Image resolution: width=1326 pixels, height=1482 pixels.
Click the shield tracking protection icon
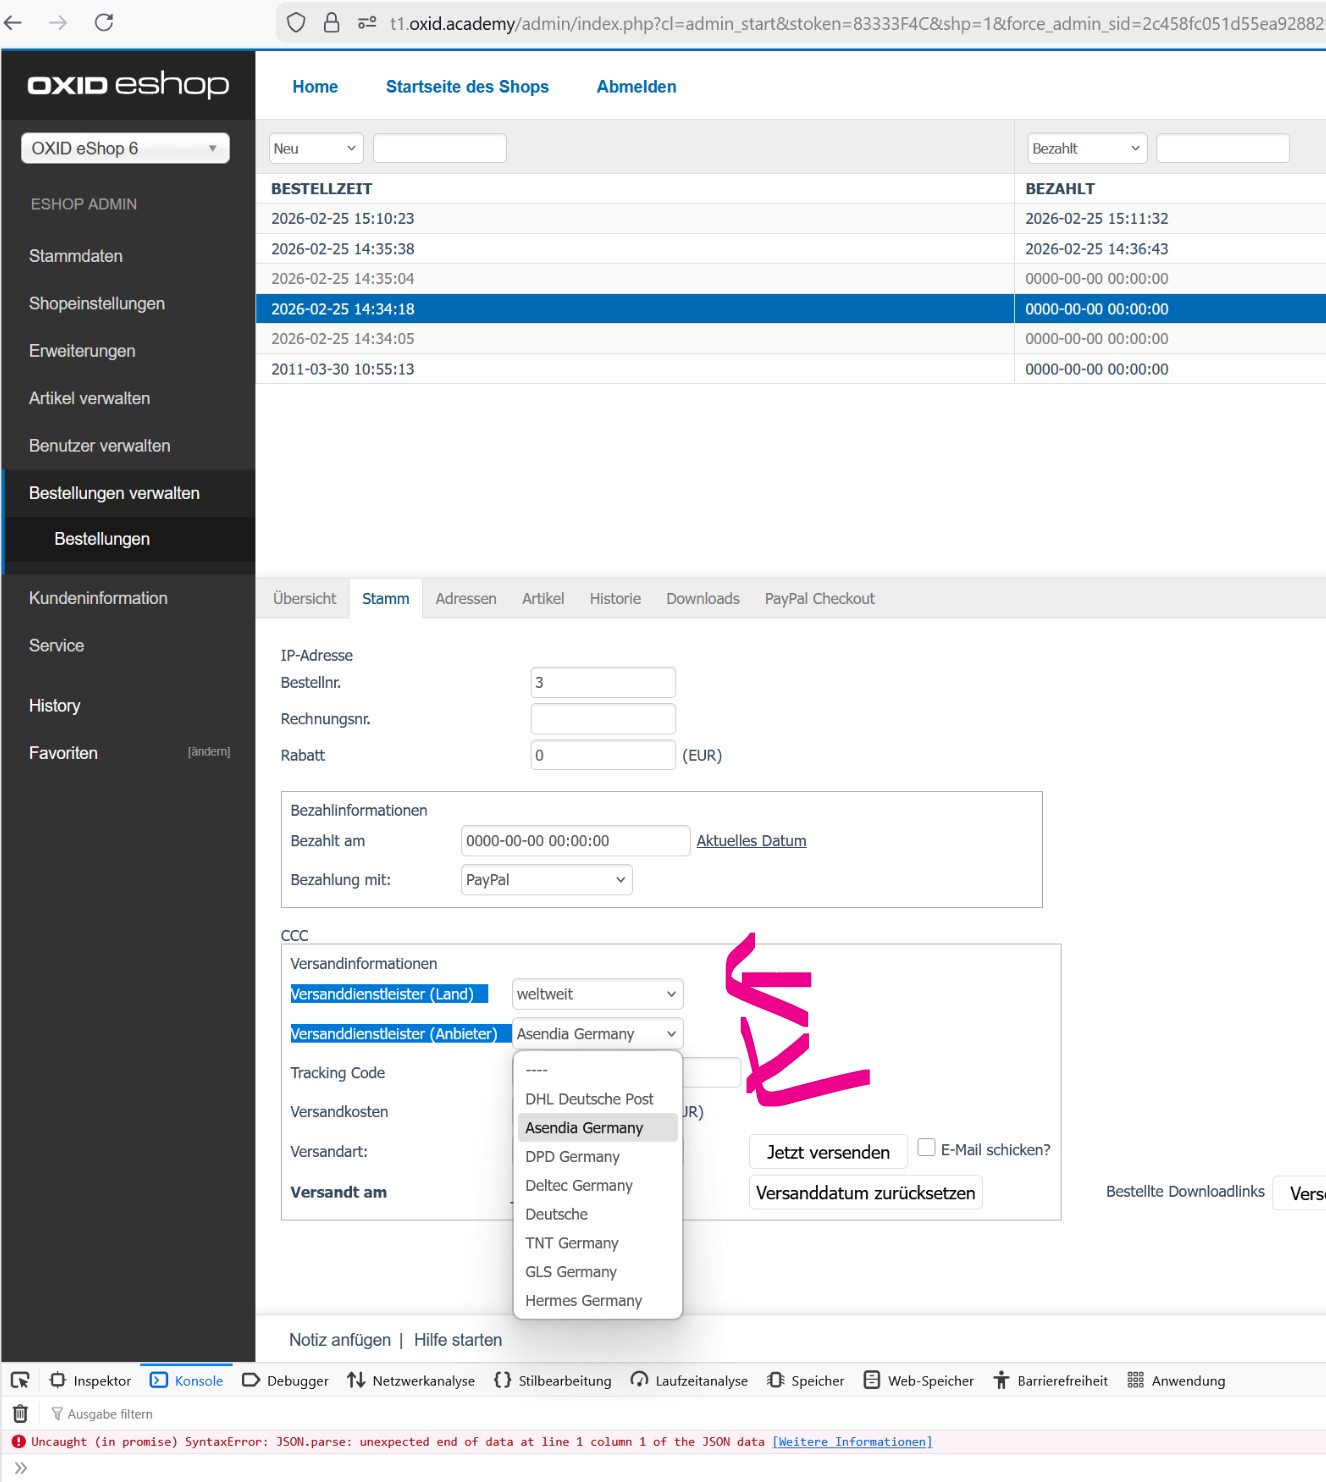(296, 22)
